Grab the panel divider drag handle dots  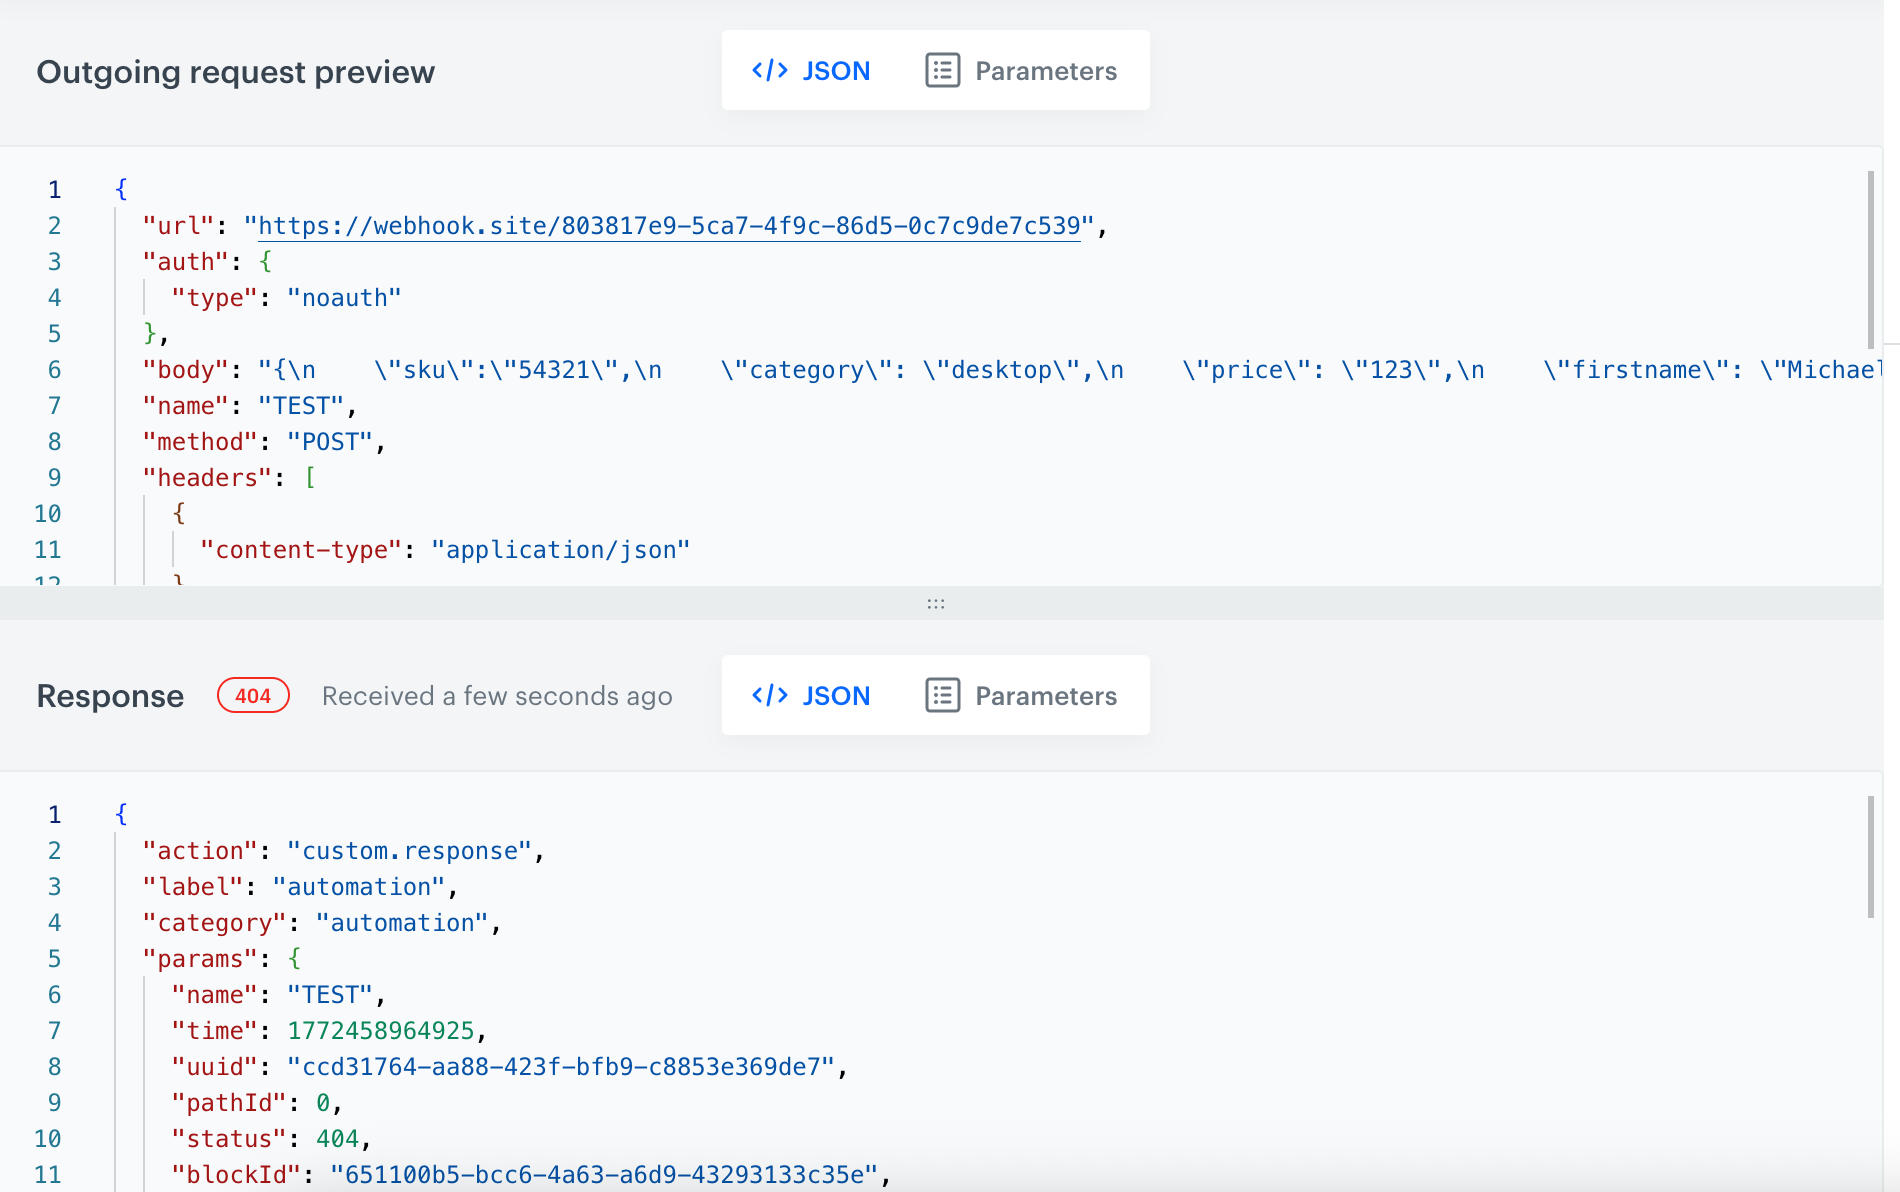point(936,604)
